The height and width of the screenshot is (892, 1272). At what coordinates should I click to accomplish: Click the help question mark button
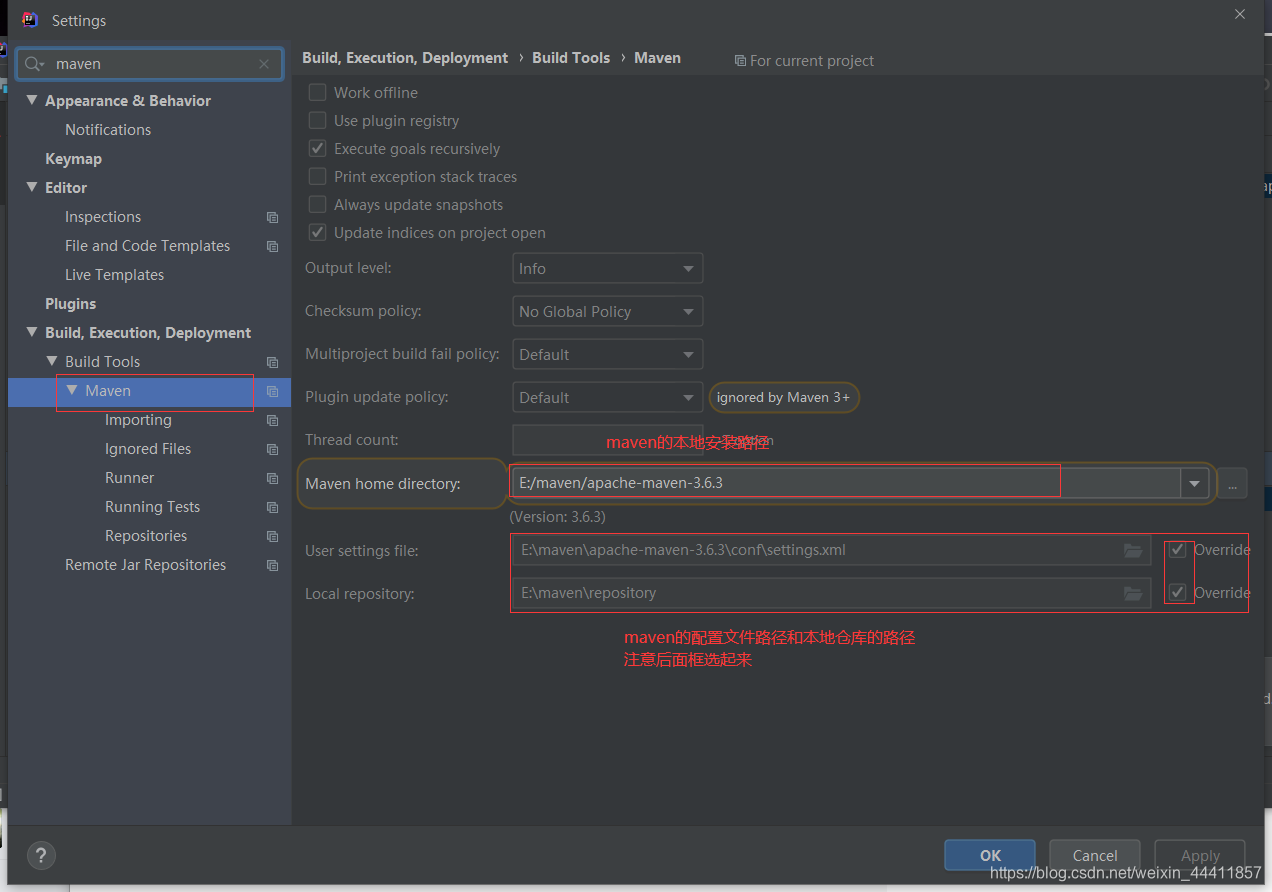point(41,855)
